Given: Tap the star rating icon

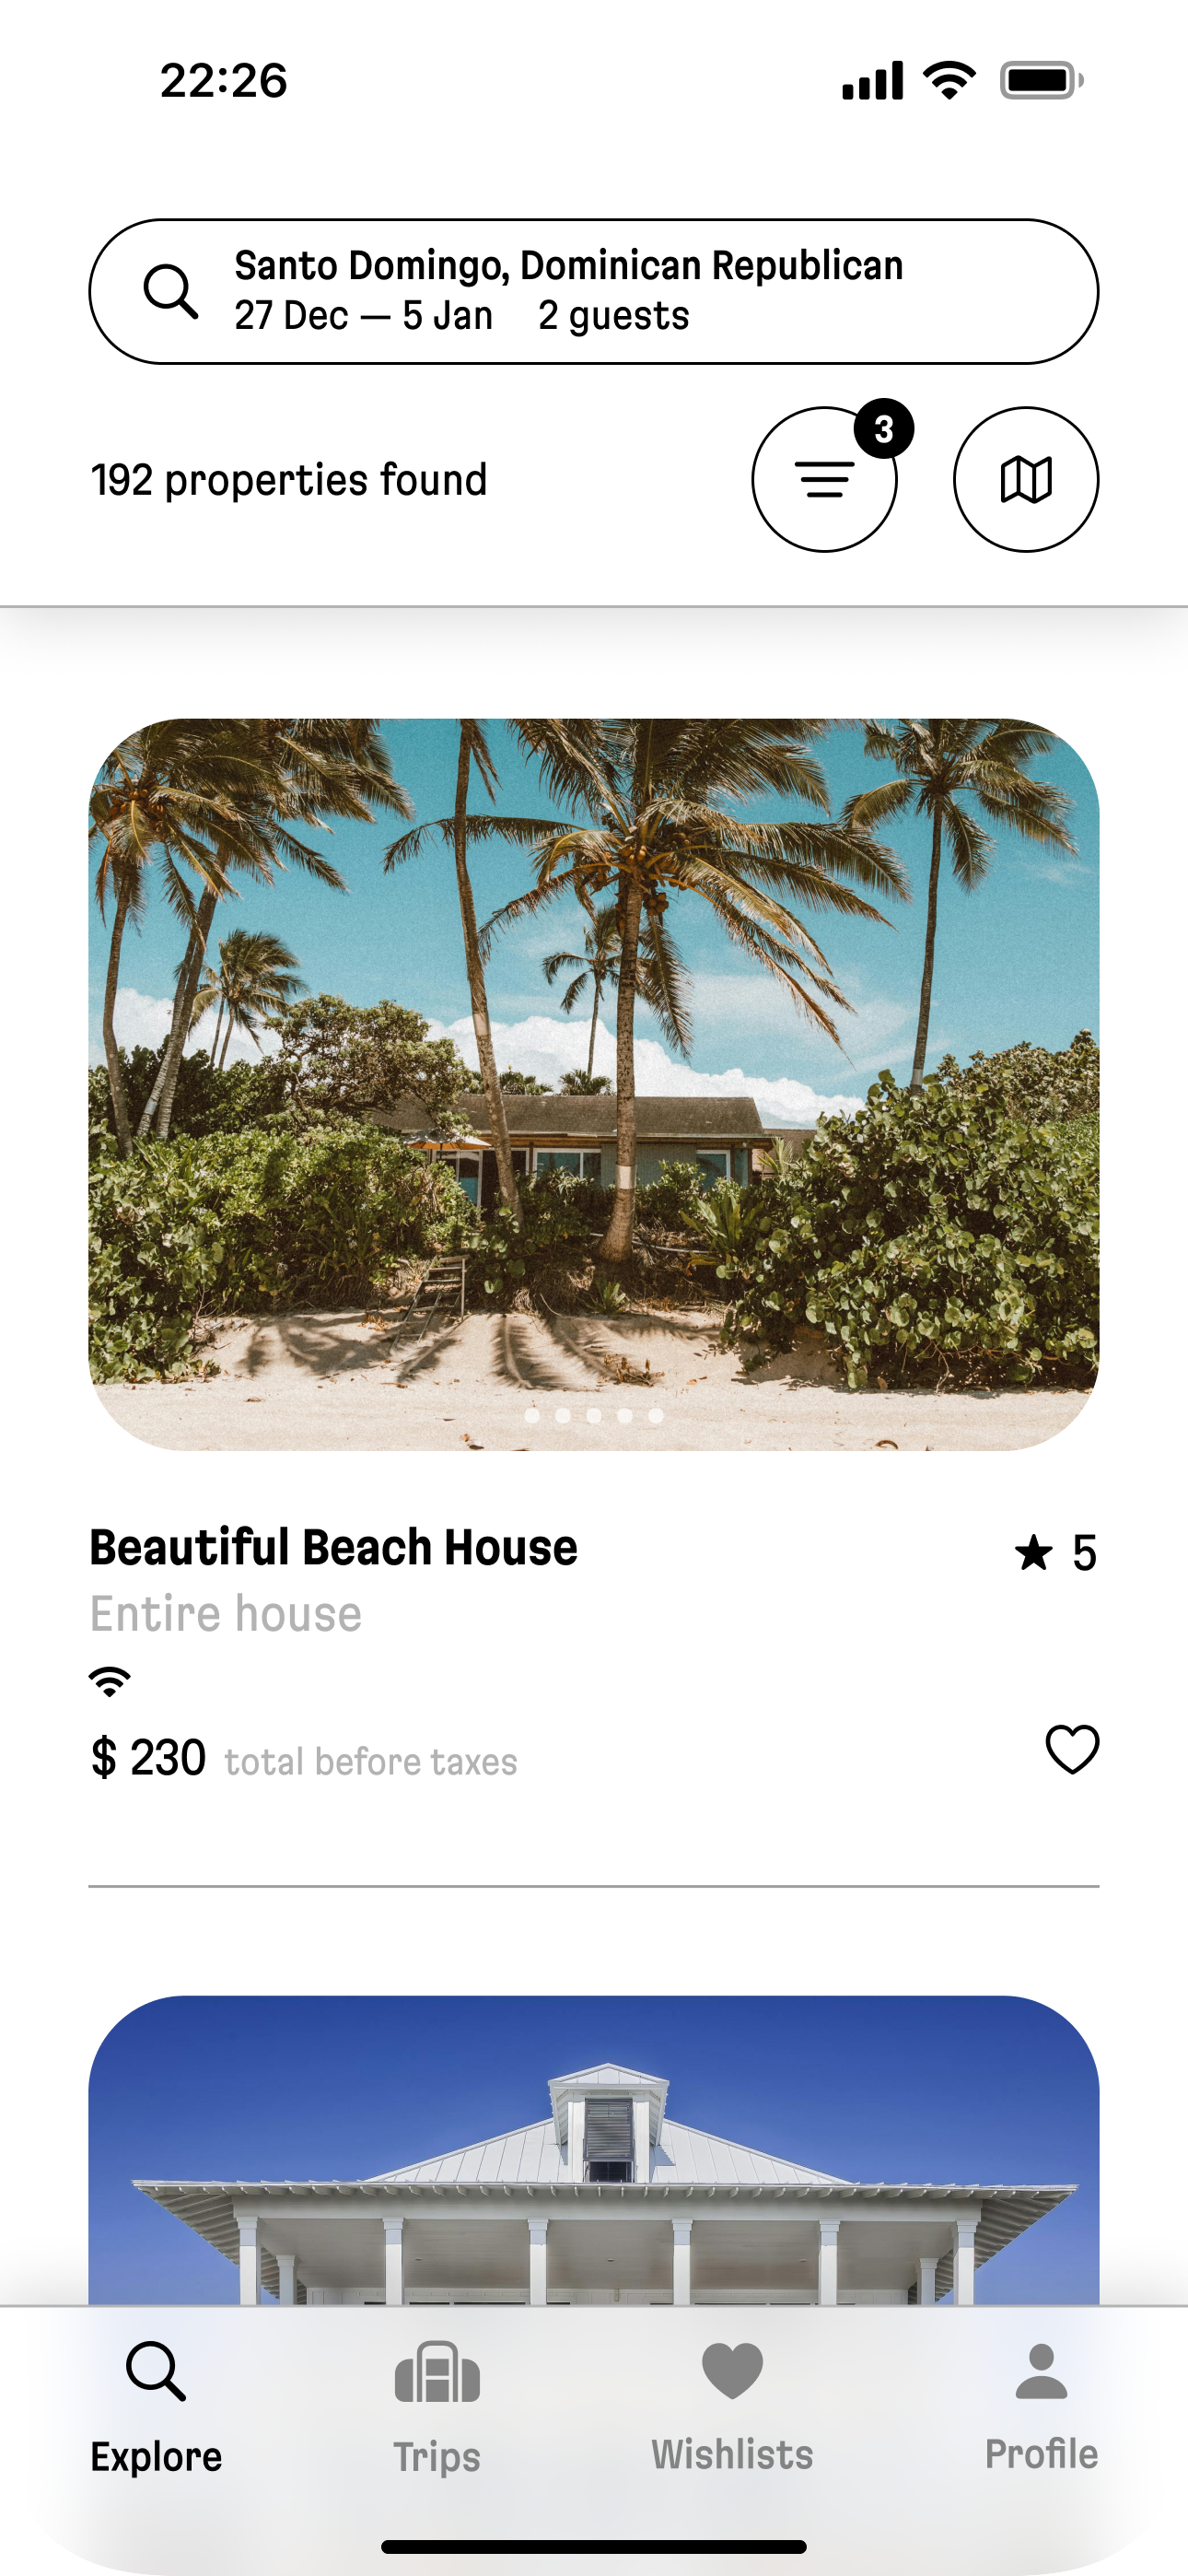Looking at the screenshot, I should [1034, 1553].
